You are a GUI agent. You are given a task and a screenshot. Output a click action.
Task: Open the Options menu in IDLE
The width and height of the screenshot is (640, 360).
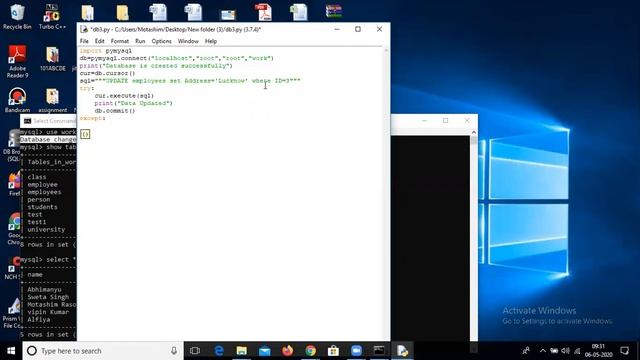[x=162, y=41]
